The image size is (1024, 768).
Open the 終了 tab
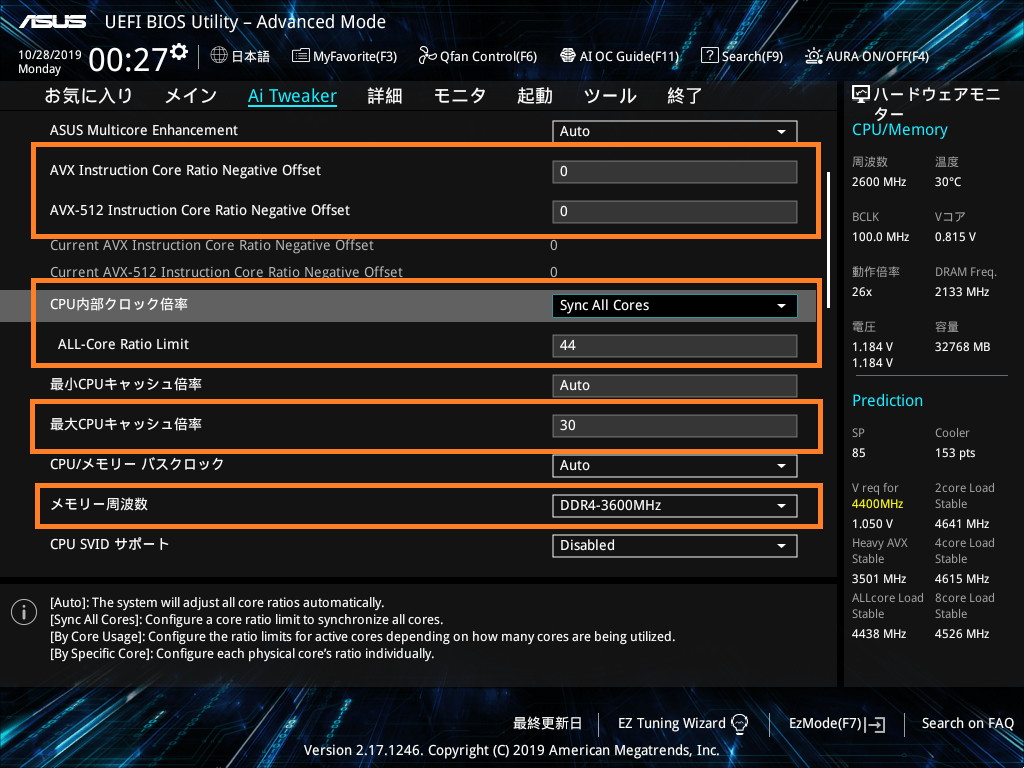685,96
